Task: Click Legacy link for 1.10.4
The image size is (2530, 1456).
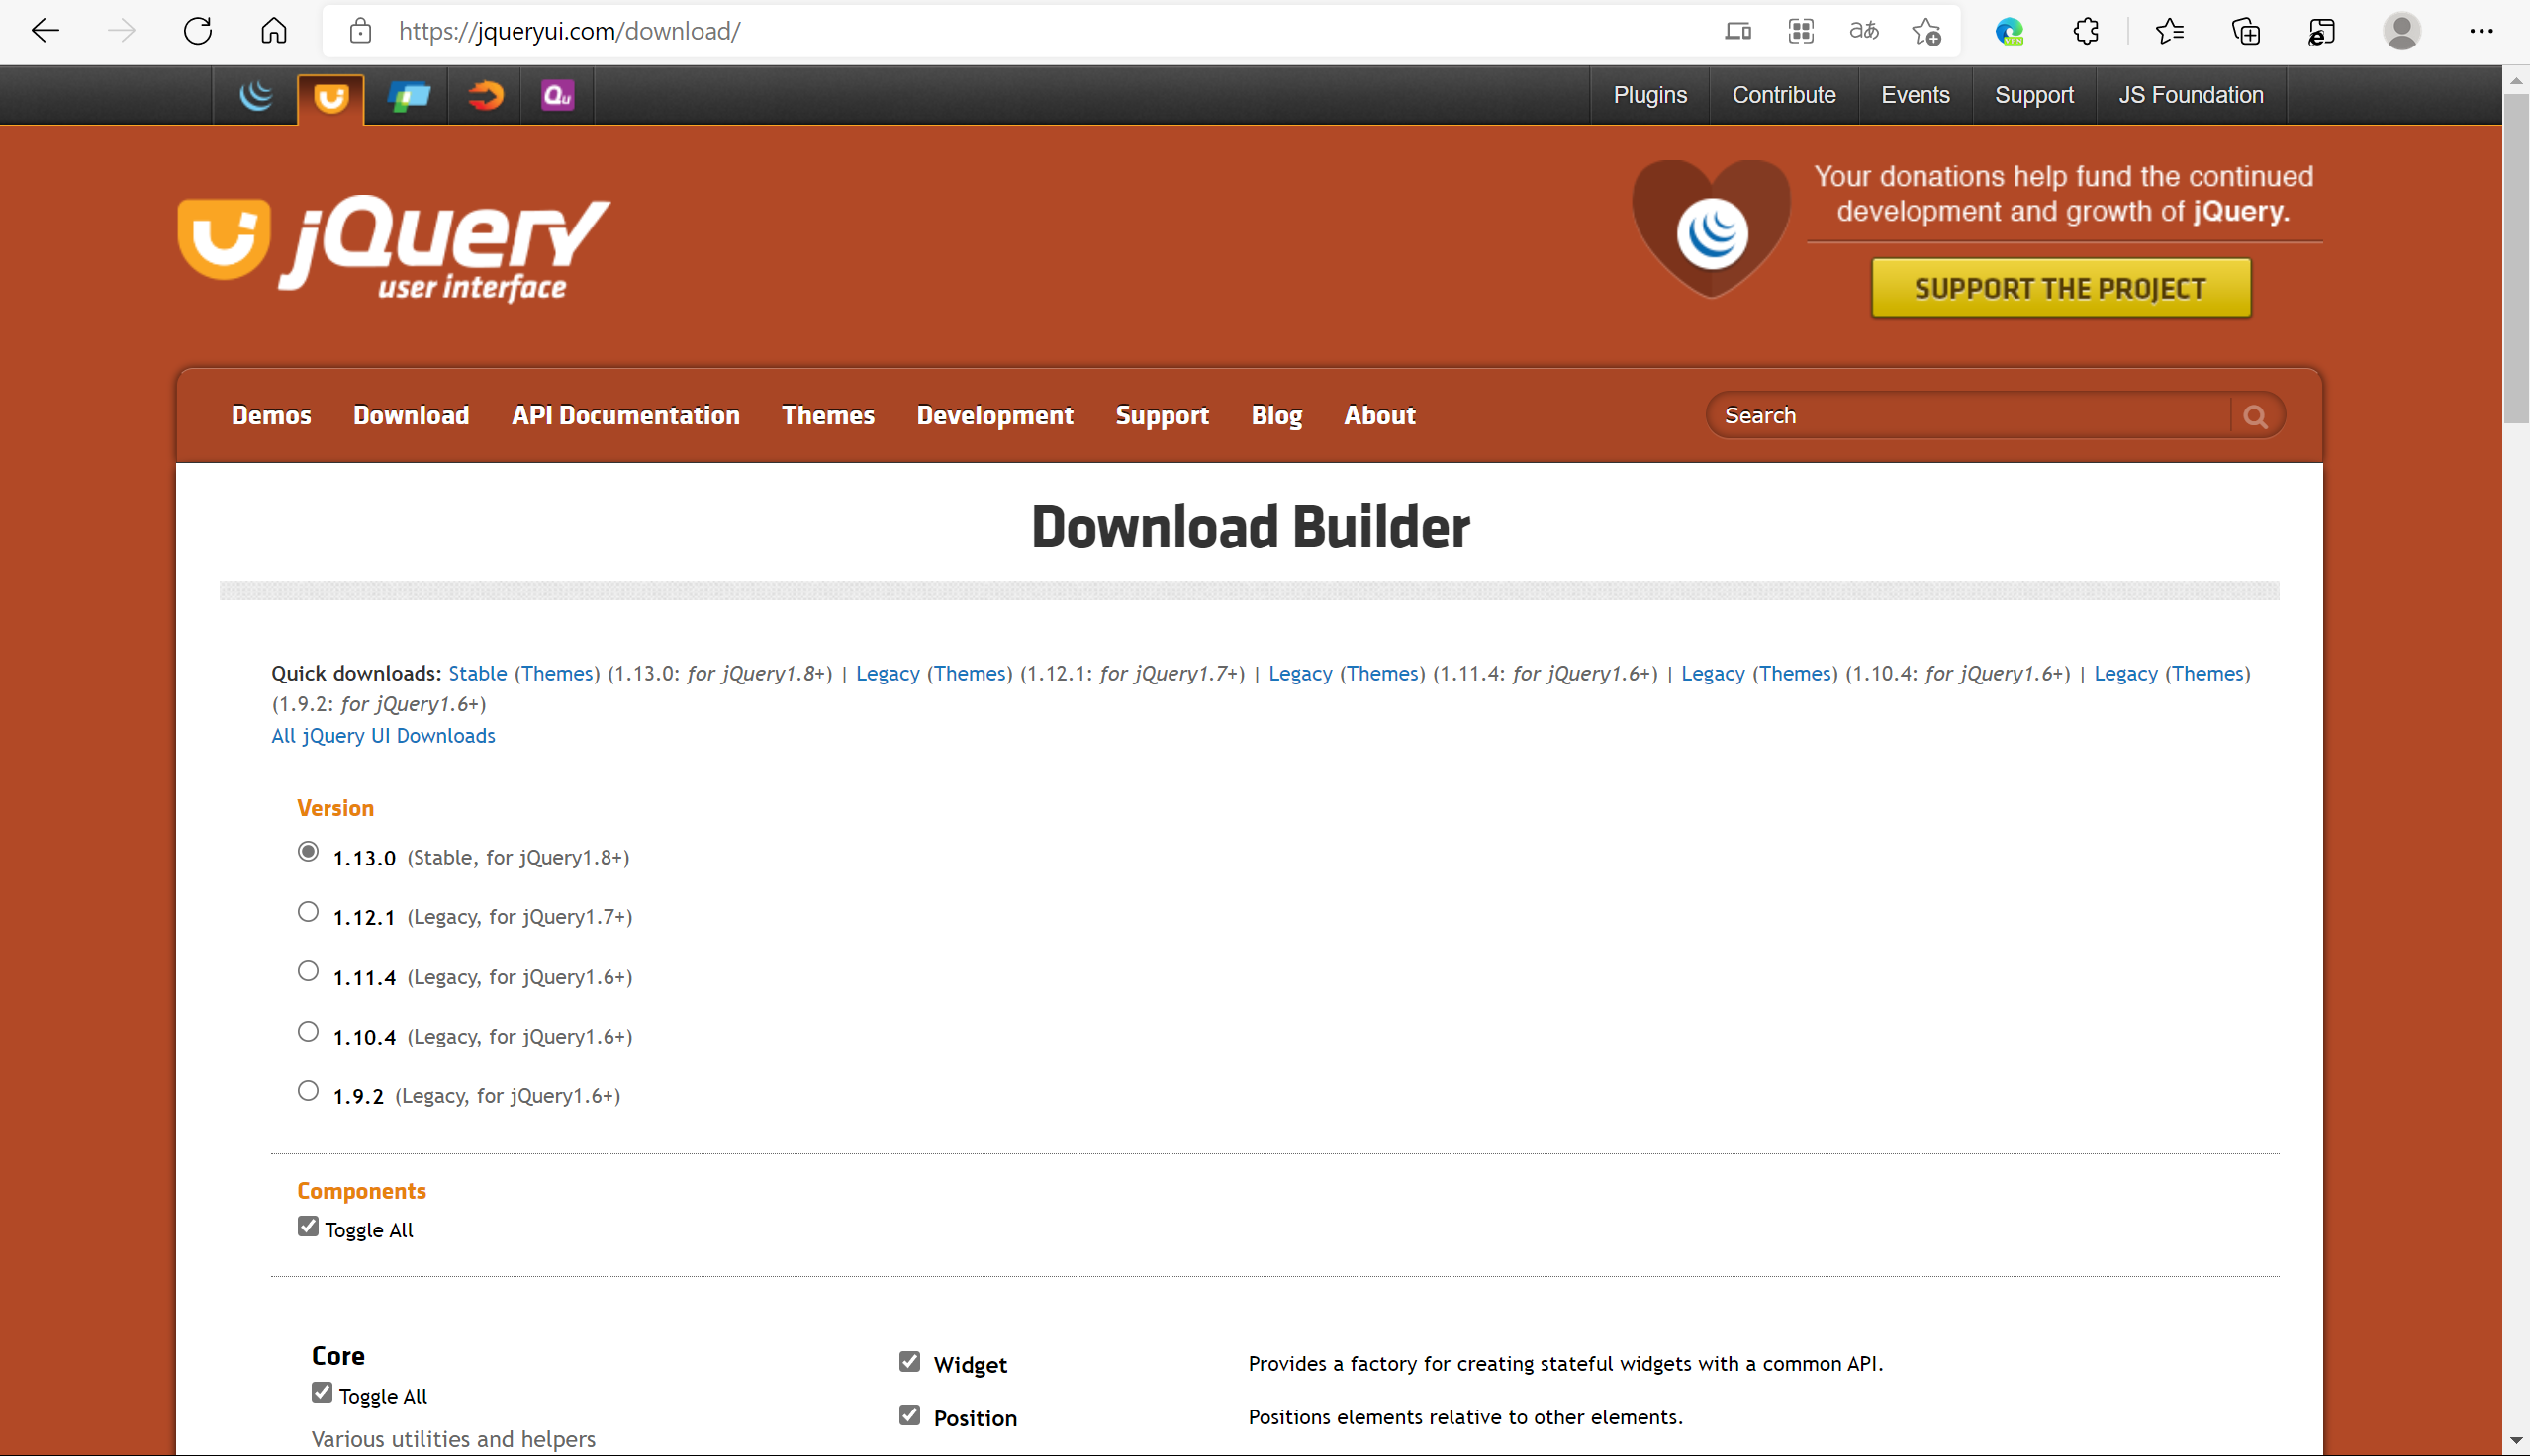Action: tap(1712, 673)
